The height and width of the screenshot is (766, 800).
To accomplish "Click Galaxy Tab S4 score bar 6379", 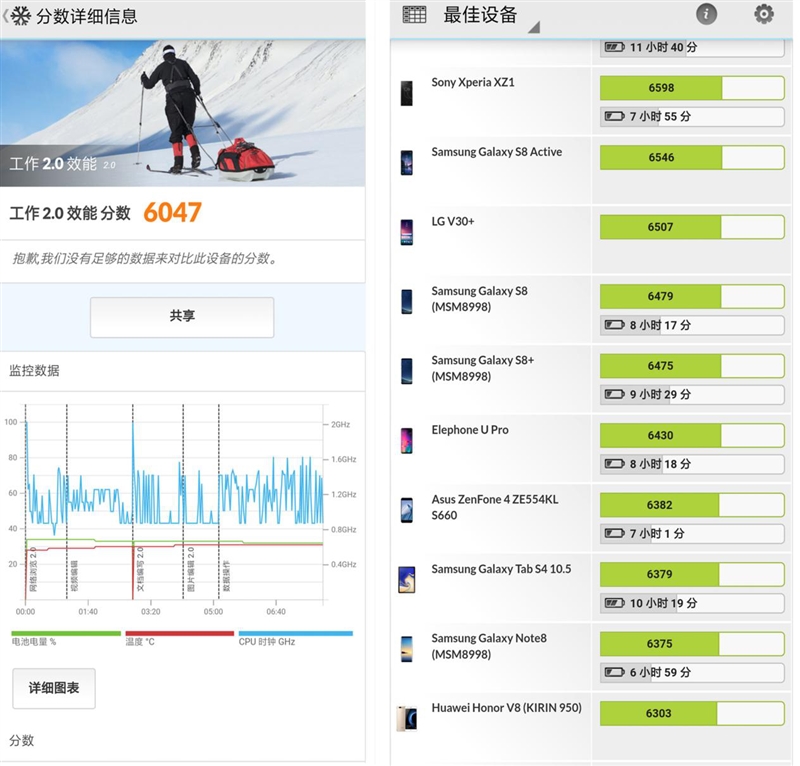I will 692,574.
